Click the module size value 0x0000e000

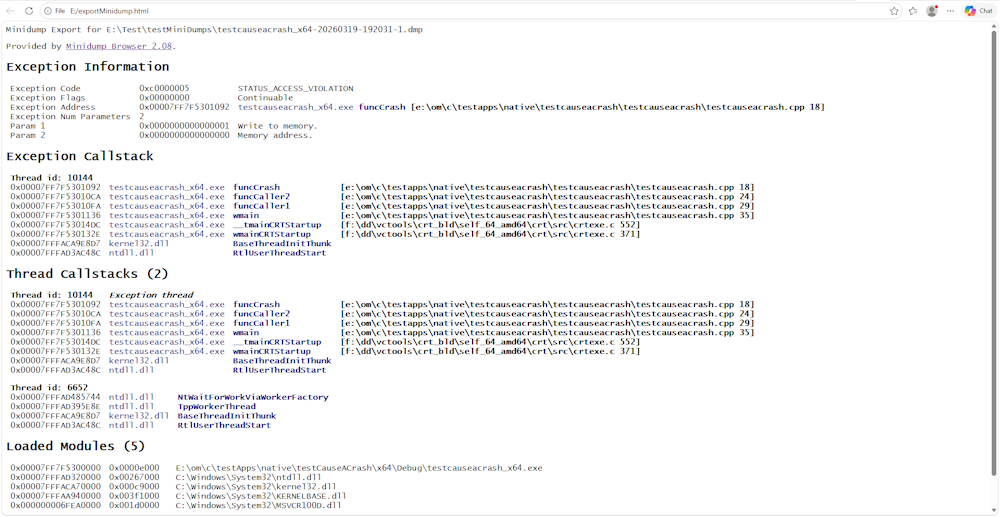pos(134,468)
